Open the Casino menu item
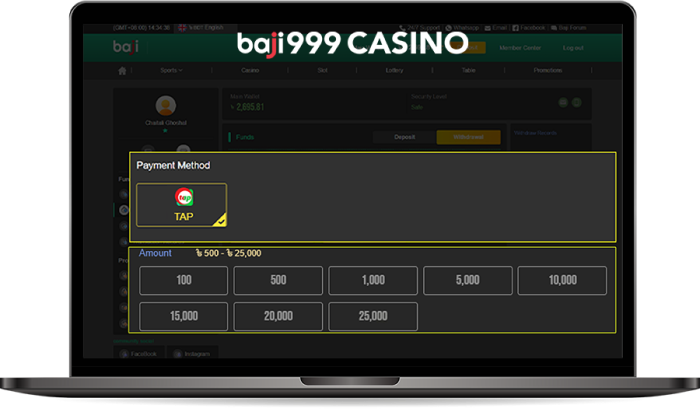Image resolution: width=700 pixels, height=409 pixels. point(250,71)
